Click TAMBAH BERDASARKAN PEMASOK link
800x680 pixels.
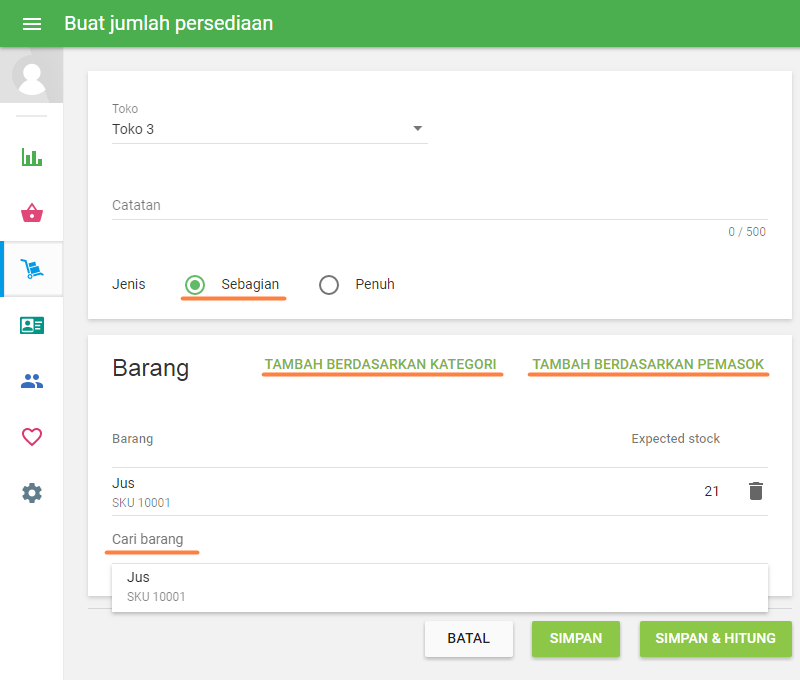tap(648, 365)
